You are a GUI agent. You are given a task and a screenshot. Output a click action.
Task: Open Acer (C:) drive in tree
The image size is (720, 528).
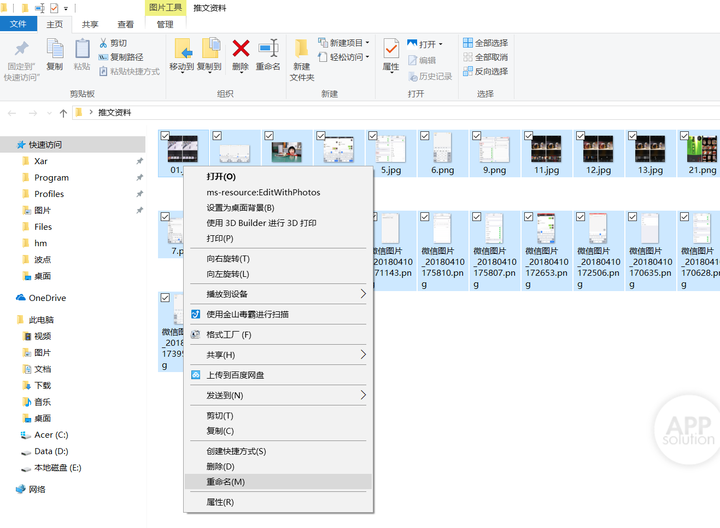(45, 435)
